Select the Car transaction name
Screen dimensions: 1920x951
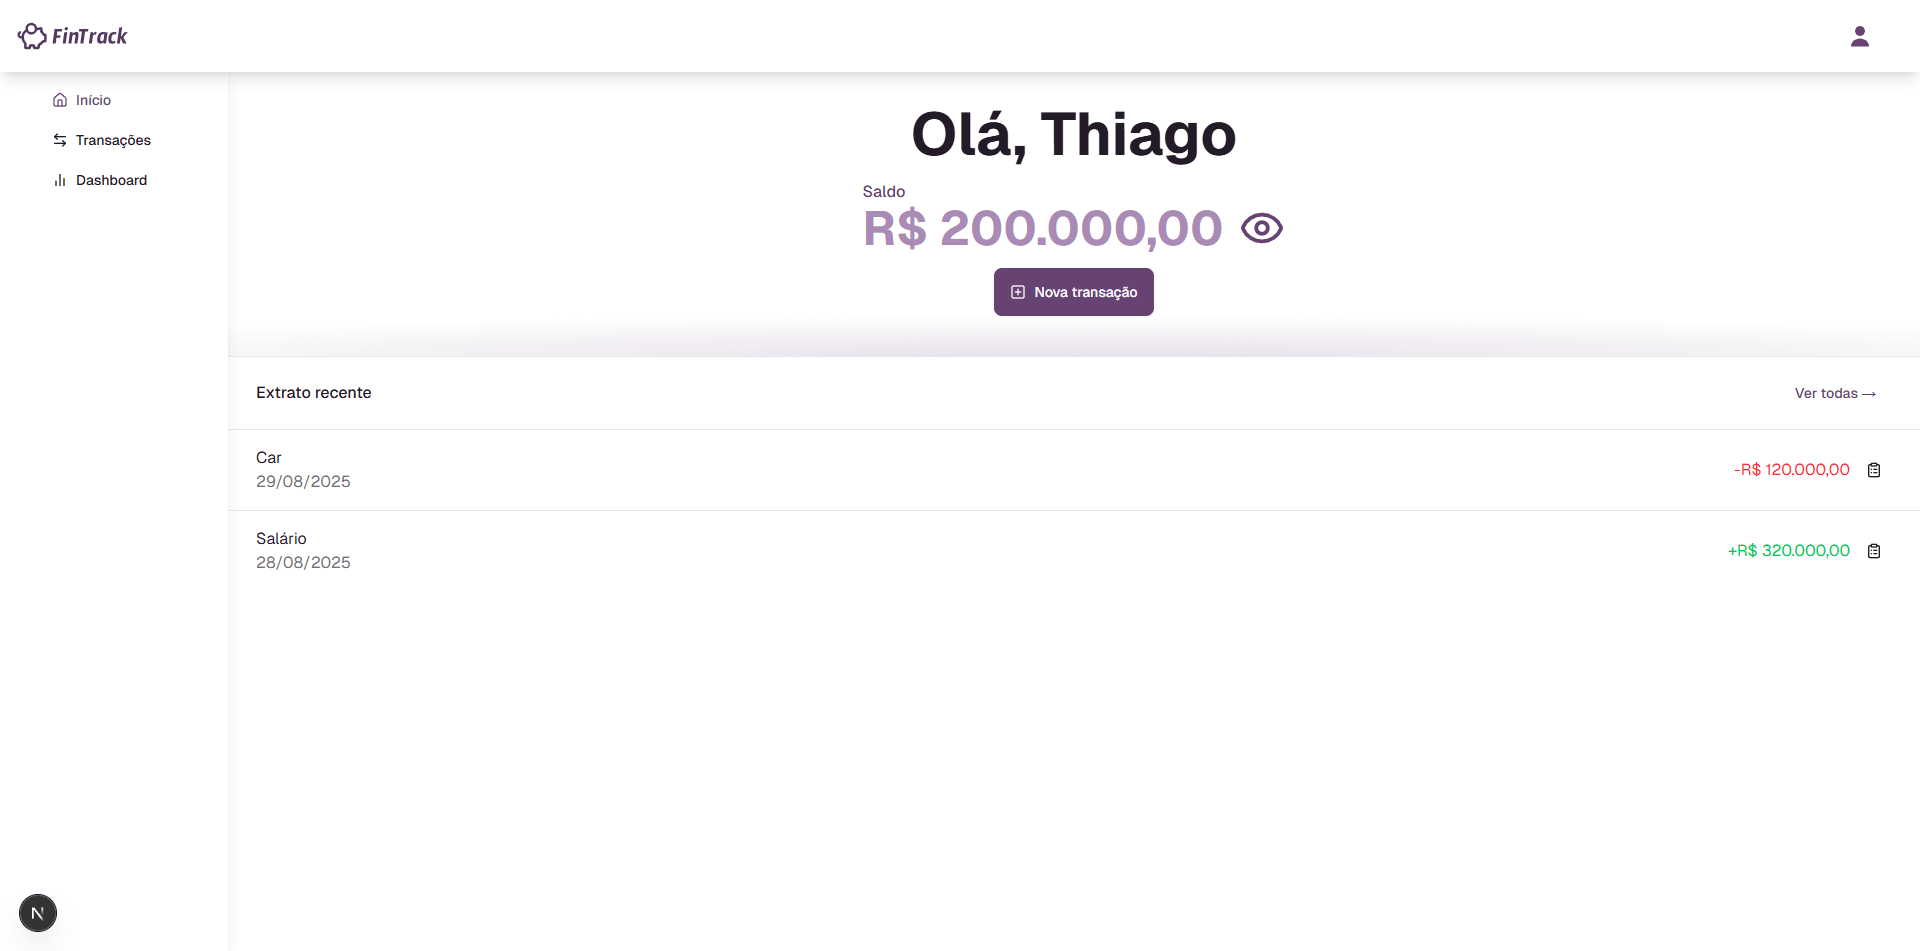point(268,457)
